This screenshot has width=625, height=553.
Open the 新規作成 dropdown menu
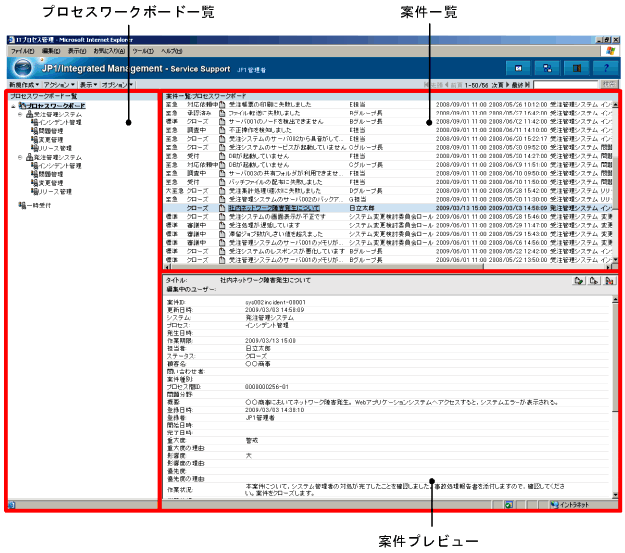[x=24, y=85]
